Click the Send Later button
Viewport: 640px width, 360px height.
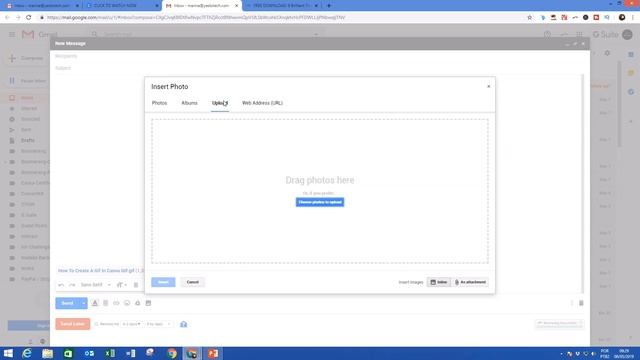(73, 324)
